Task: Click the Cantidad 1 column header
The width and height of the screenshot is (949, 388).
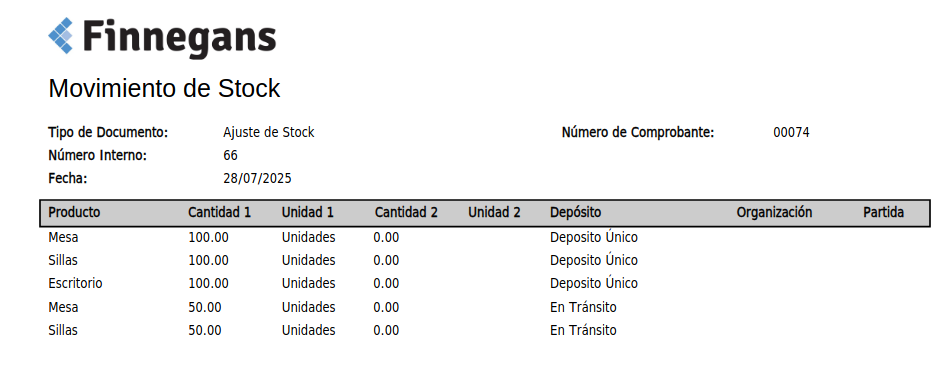Action: click(219, 212)
